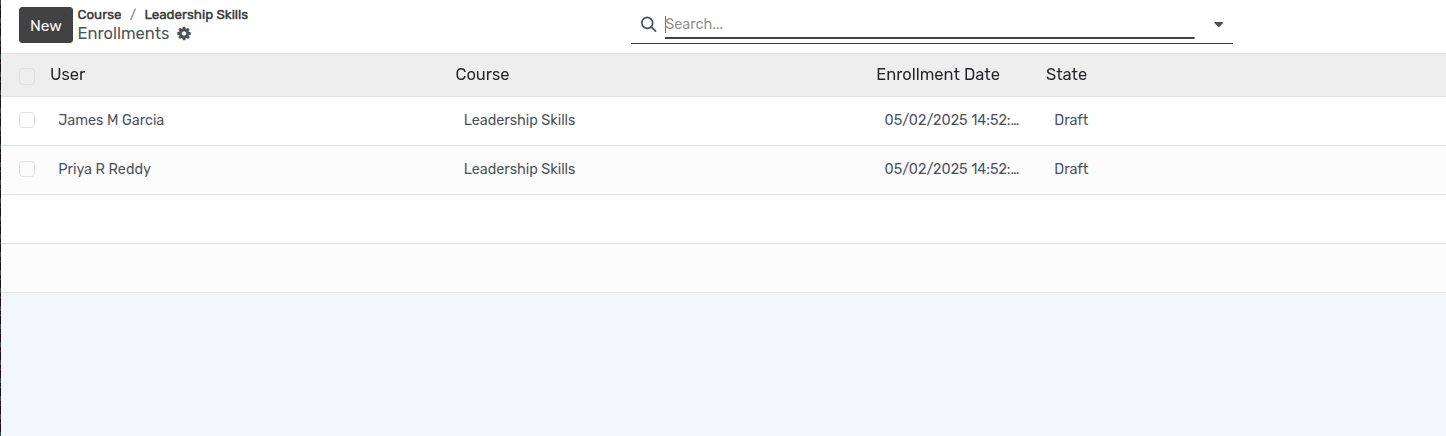The width and height of the screenshot is (1446, 436).
Task: Open James M Garcia enrollment record
Action: tap(111, 120)
